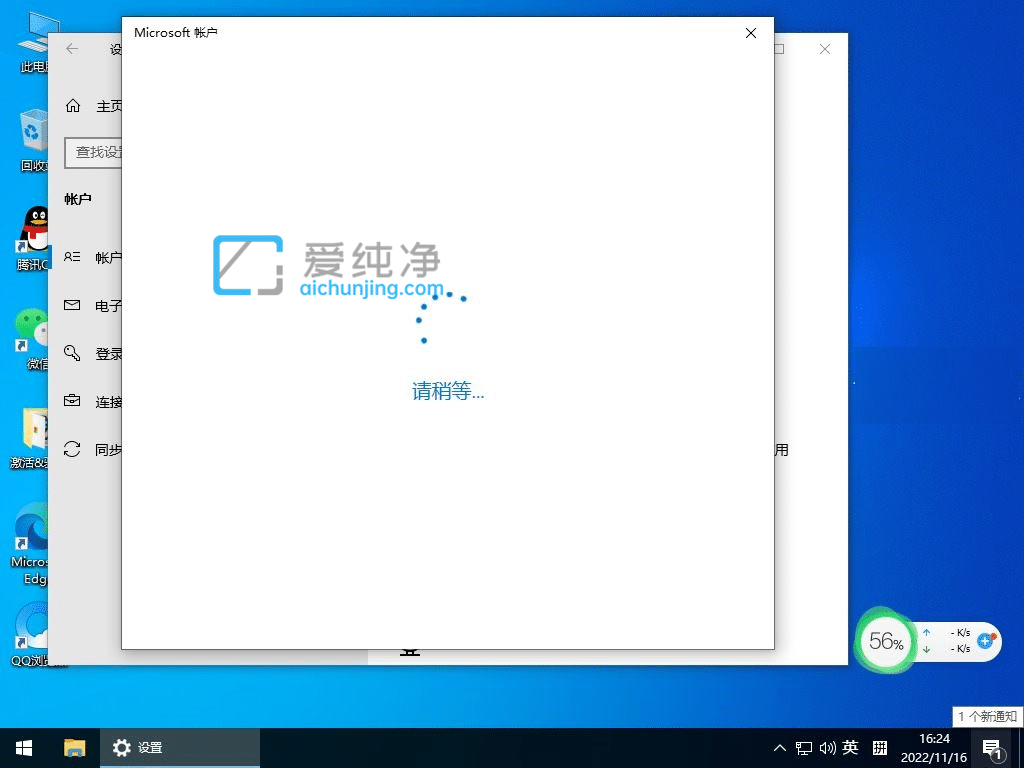The width and height of the screenshot is (1024, 768).
Task: Click the 56% memory accelerator ball
Action: click(886, 641)
